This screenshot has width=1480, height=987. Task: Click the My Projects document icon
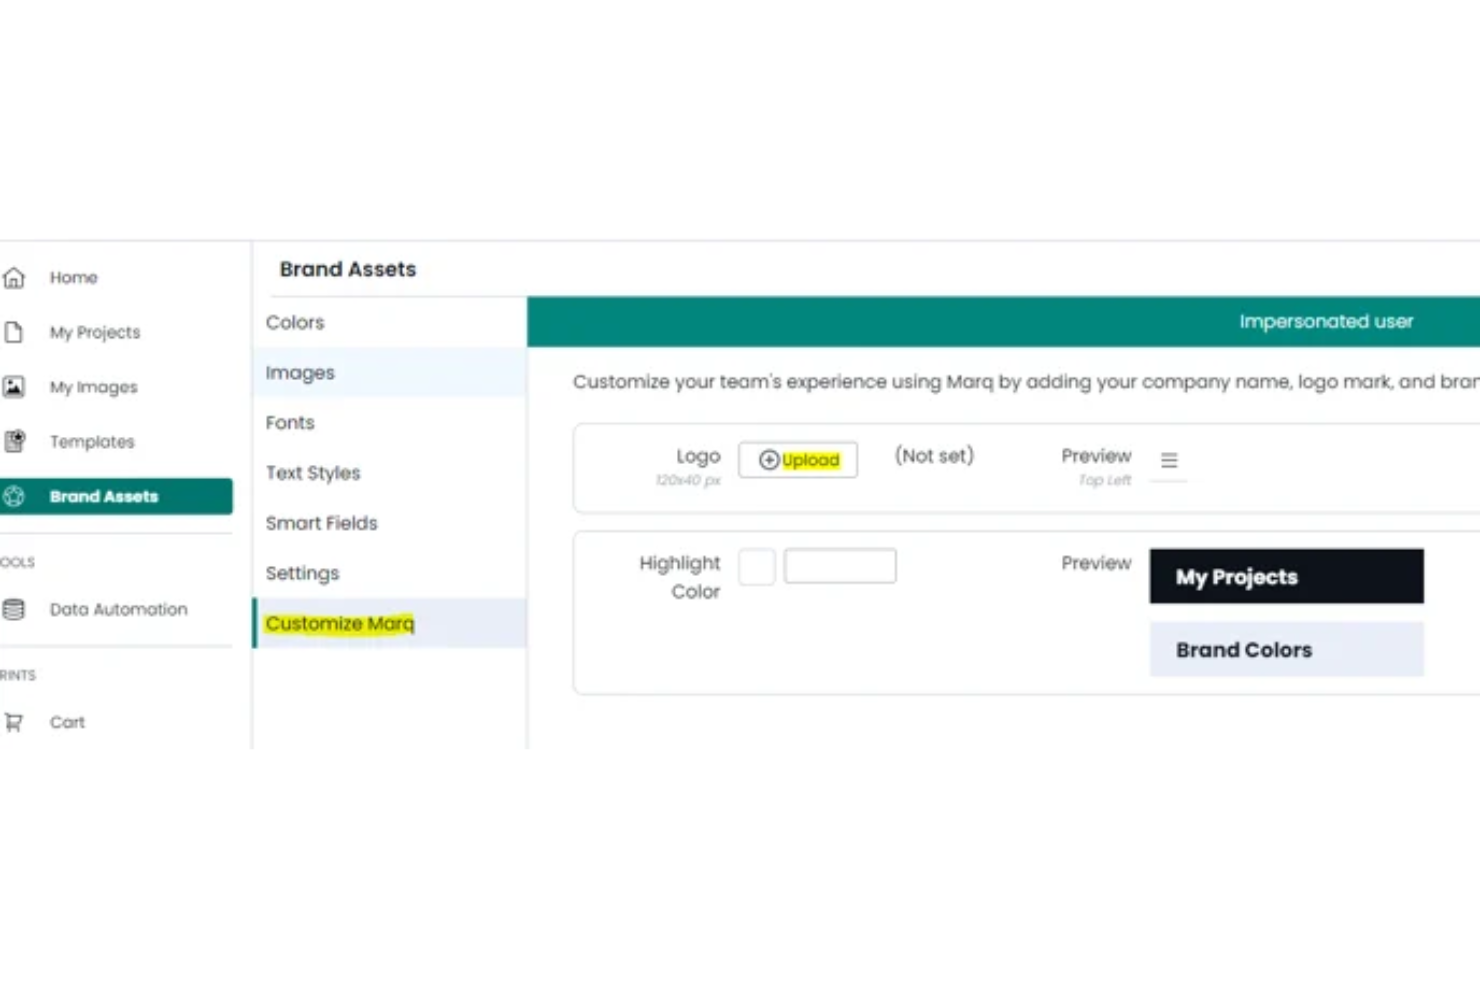point(14,332)
